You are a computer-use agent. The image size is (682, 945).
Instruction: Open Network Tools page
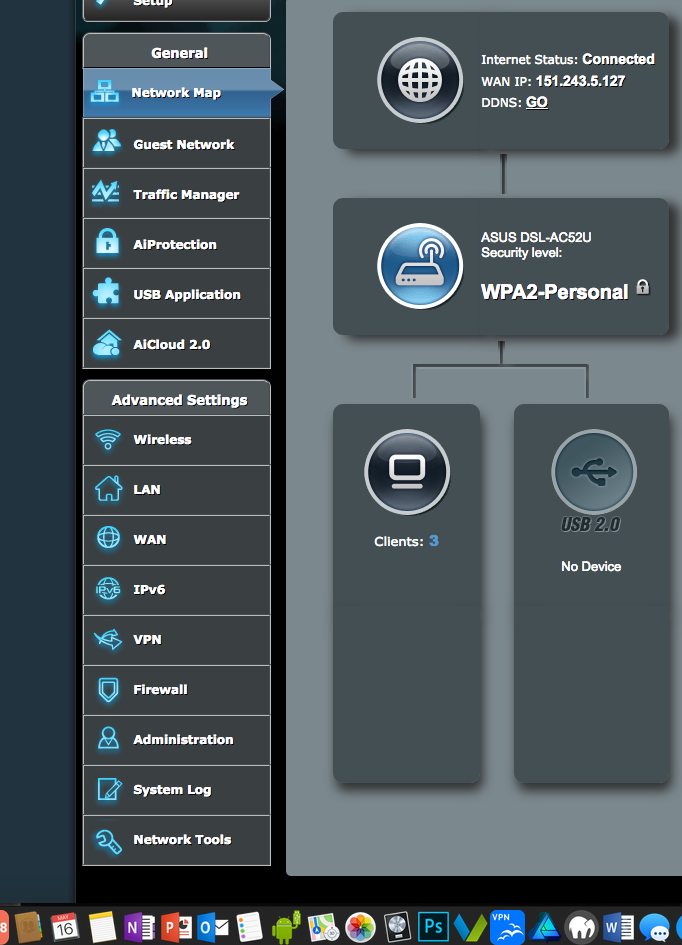177,840
